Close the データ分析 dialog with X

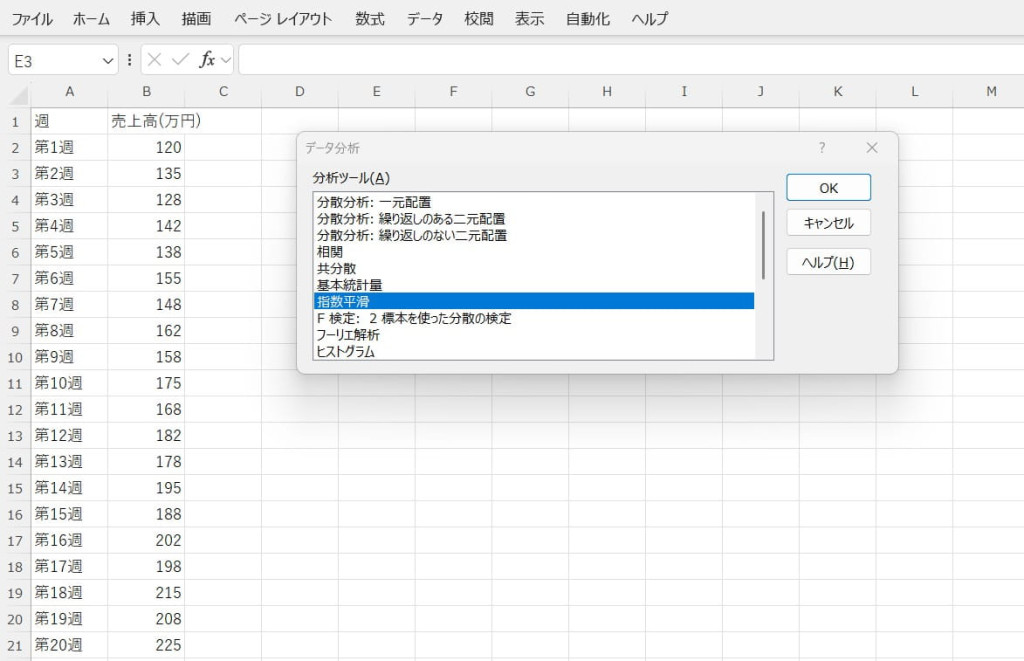(871, 147)
